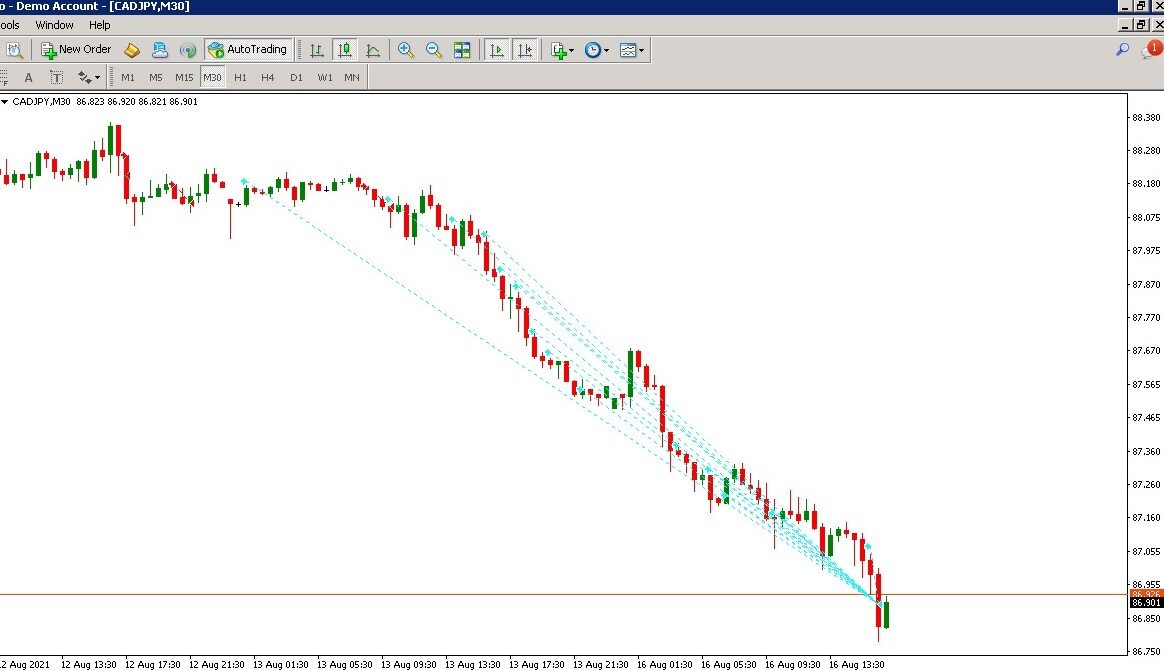Switch chart to candlesticks mode
Image resolution: width=1164 pixels, height=671 pixels.
[x=344, y=50]
